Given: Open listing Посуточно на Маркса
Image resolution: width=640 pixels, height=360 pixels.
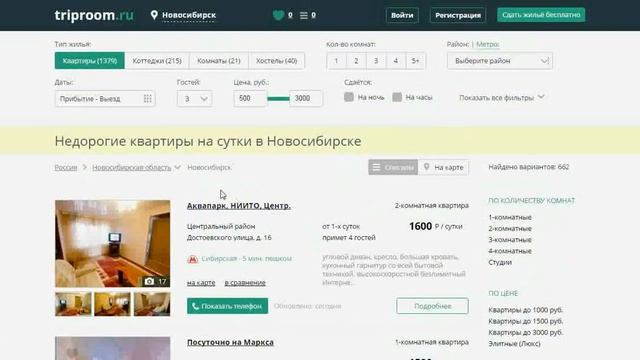Looking at the screenshot, I should click(230, 342).
